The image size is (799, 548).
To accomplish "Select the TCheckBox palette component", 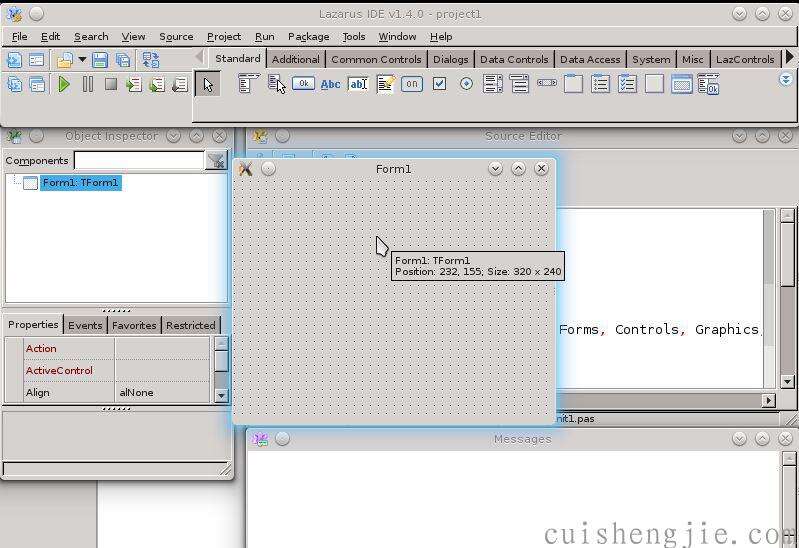I will (439, 85).
